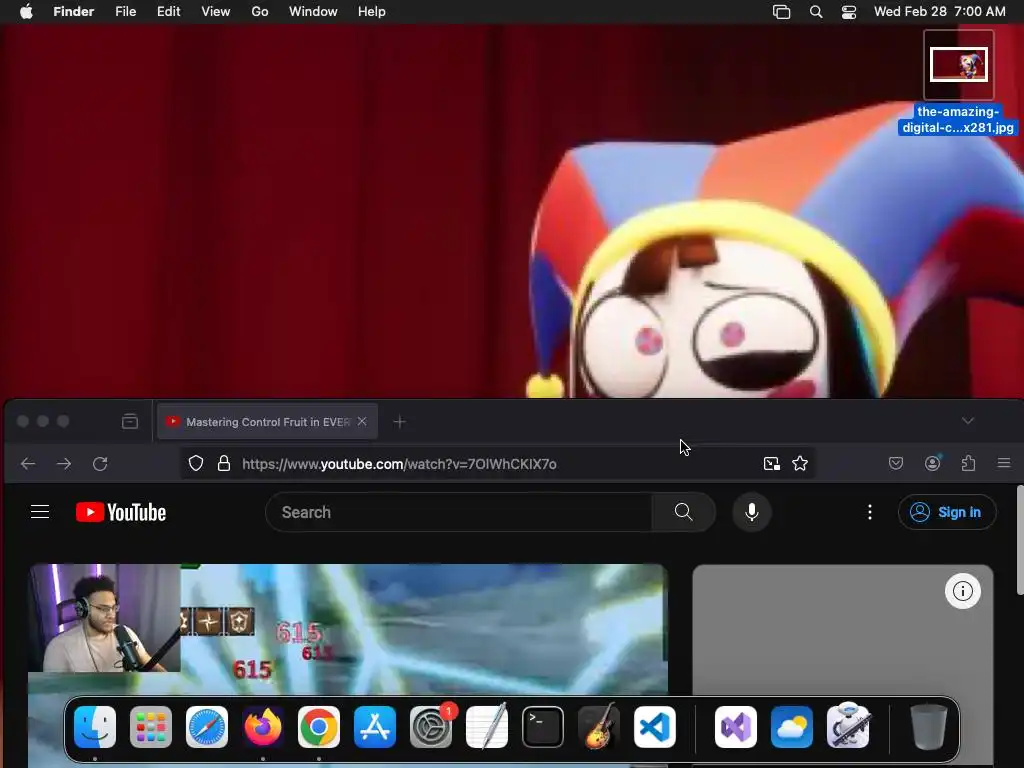The height and width of the screenshot is (768, 1024).
Task: Save page to Pocket icon
Action: pos(896,464)
